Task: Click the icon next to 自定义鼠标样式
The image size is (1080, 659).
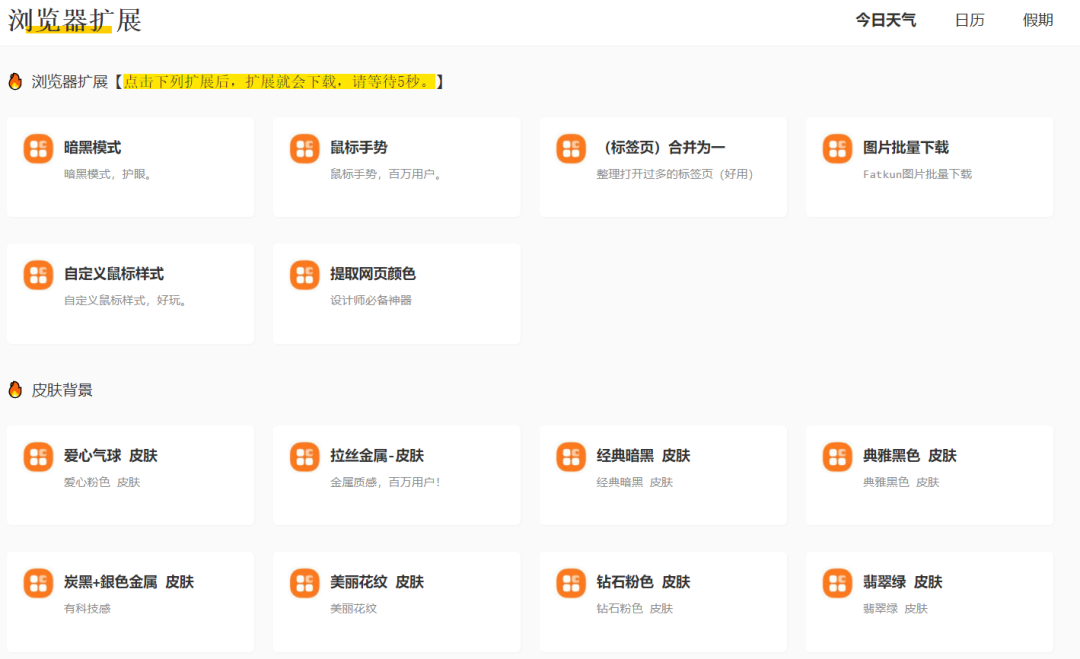Action: coord(39,275)
